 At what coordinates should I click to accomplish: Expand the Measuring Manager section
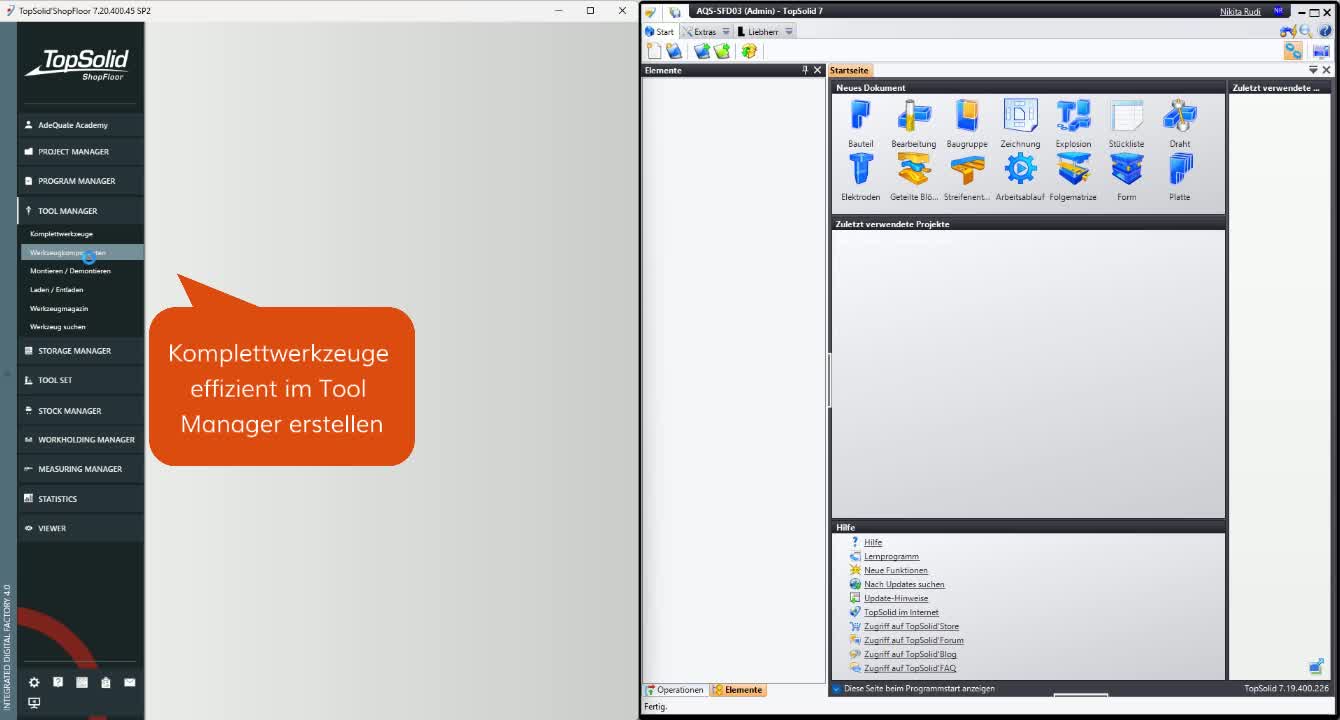tap(80, 469)
